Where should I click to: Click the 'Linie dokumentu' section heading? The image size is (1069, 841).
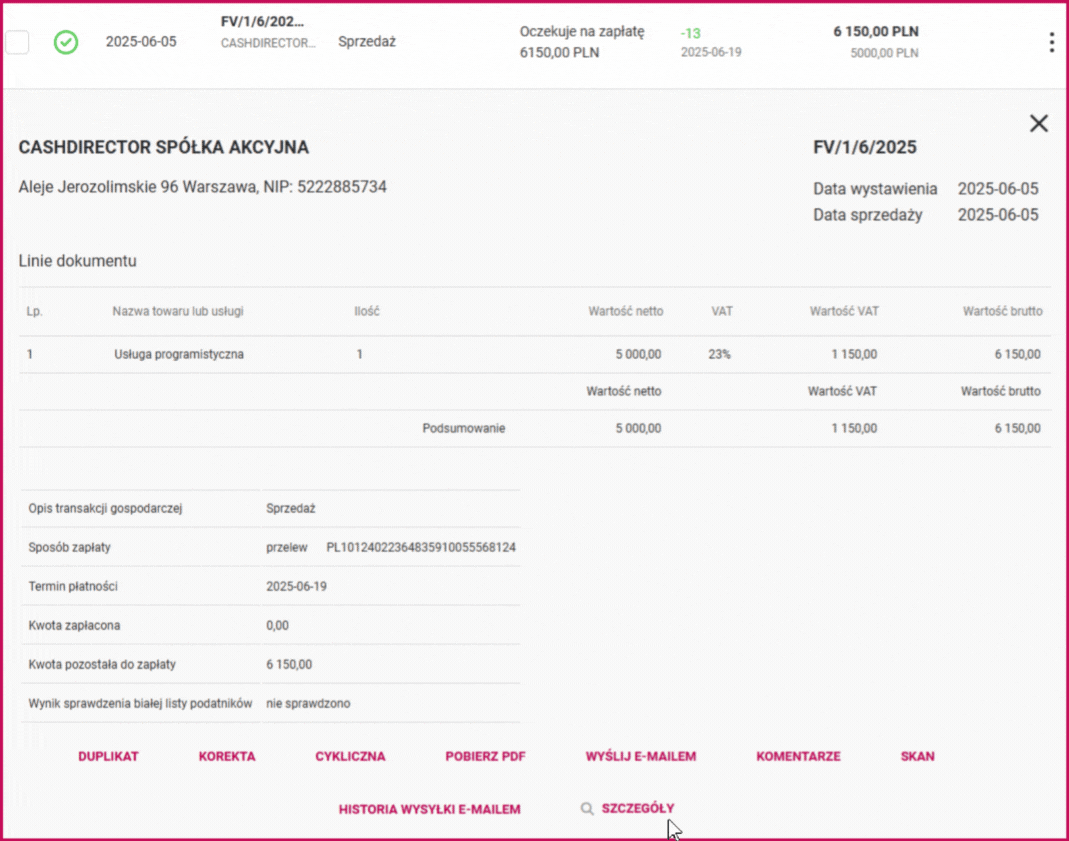[78, 261]
